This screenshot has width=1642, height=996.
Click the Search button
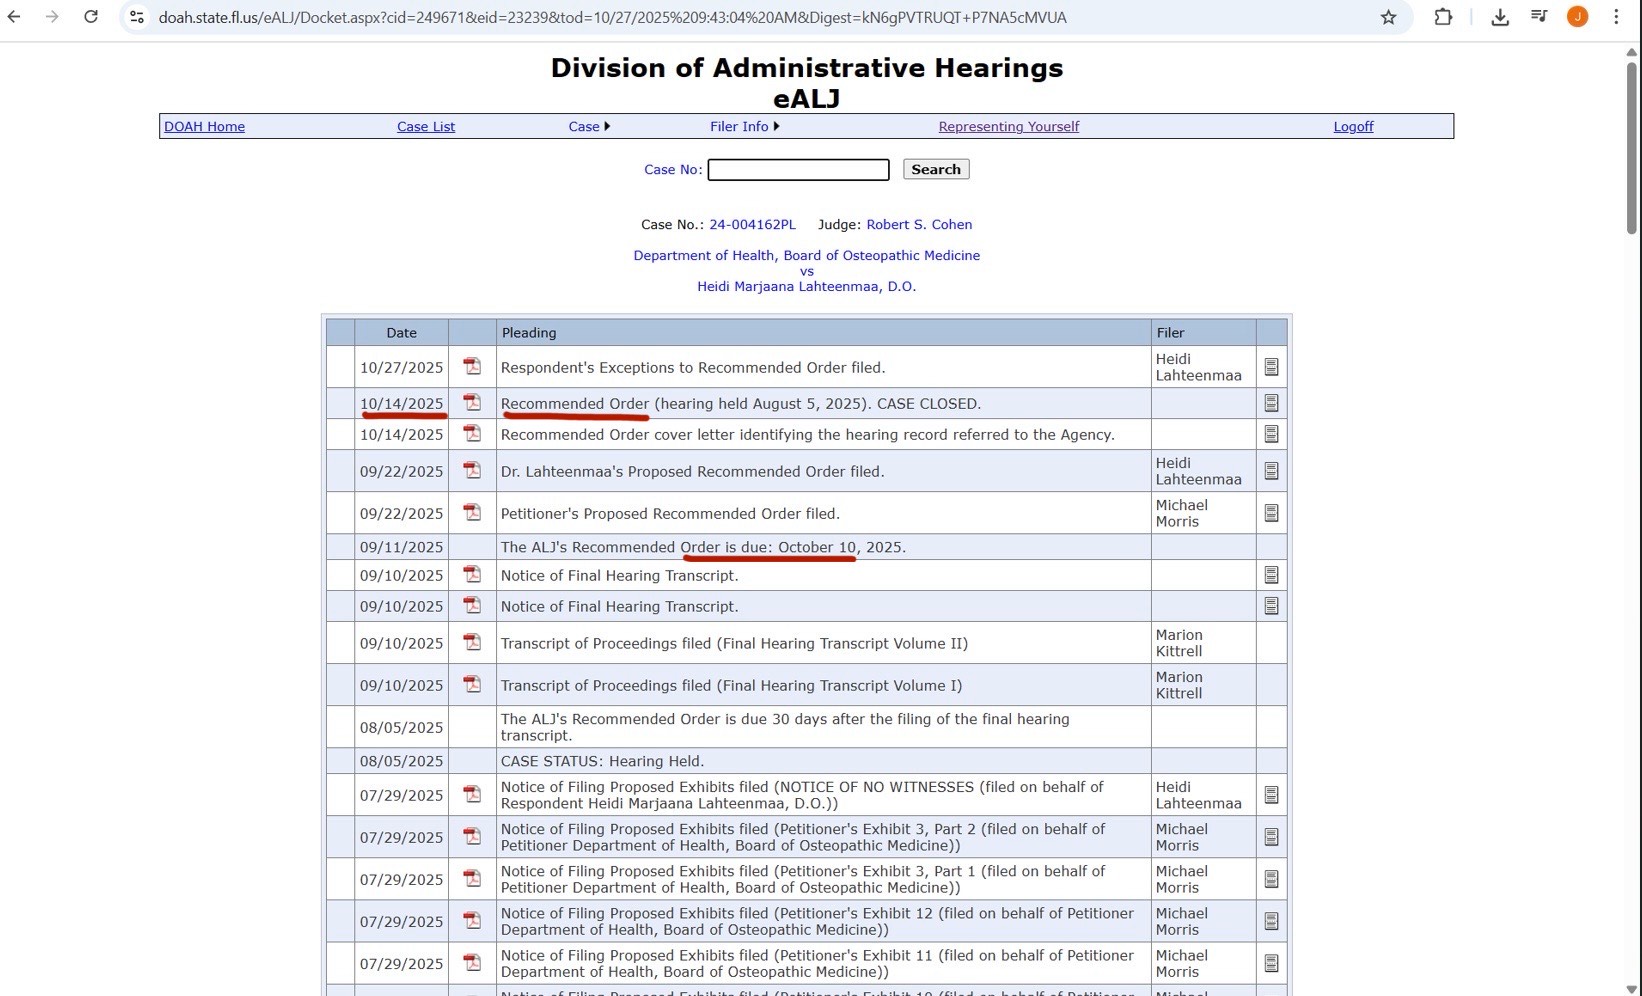tap(935, 169)
